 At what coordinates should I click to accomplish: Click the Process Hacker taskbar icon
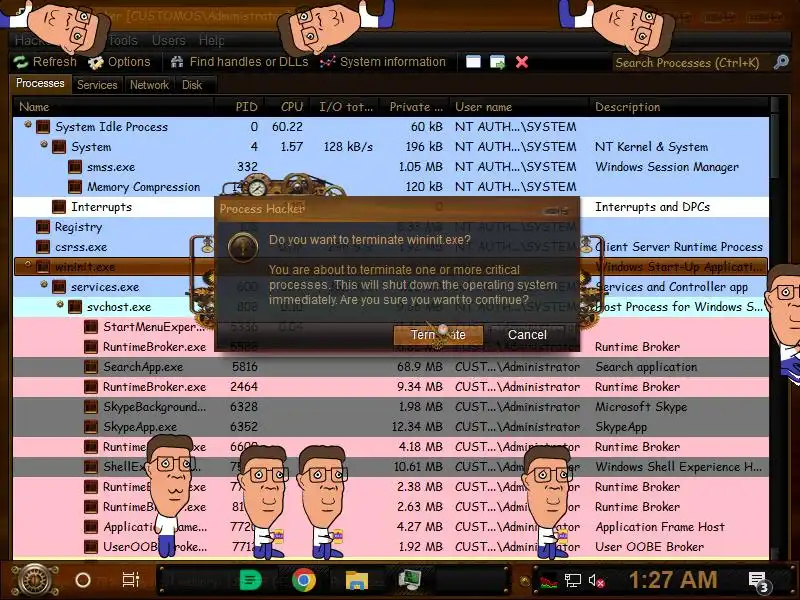click(x=409, y=580)
